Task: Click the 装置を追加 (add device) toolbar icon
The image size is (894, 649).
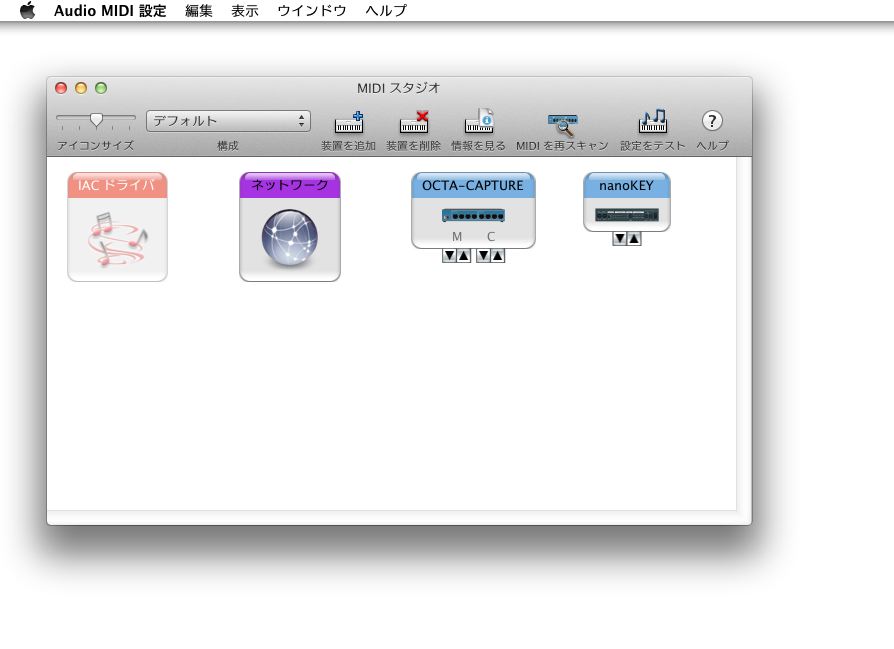Action: [x=349, y=121]
